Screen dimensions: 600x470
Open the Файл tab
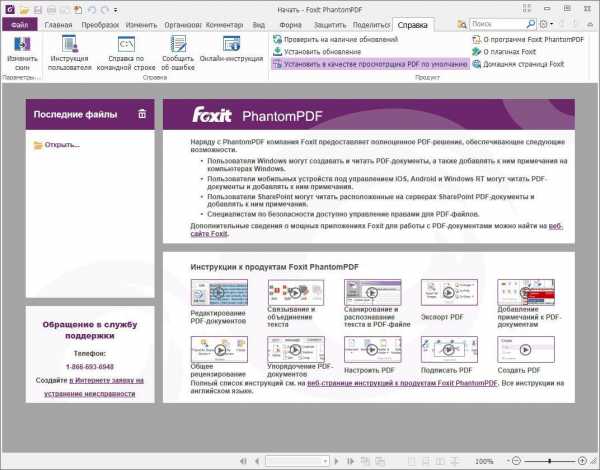click(20, 25)
